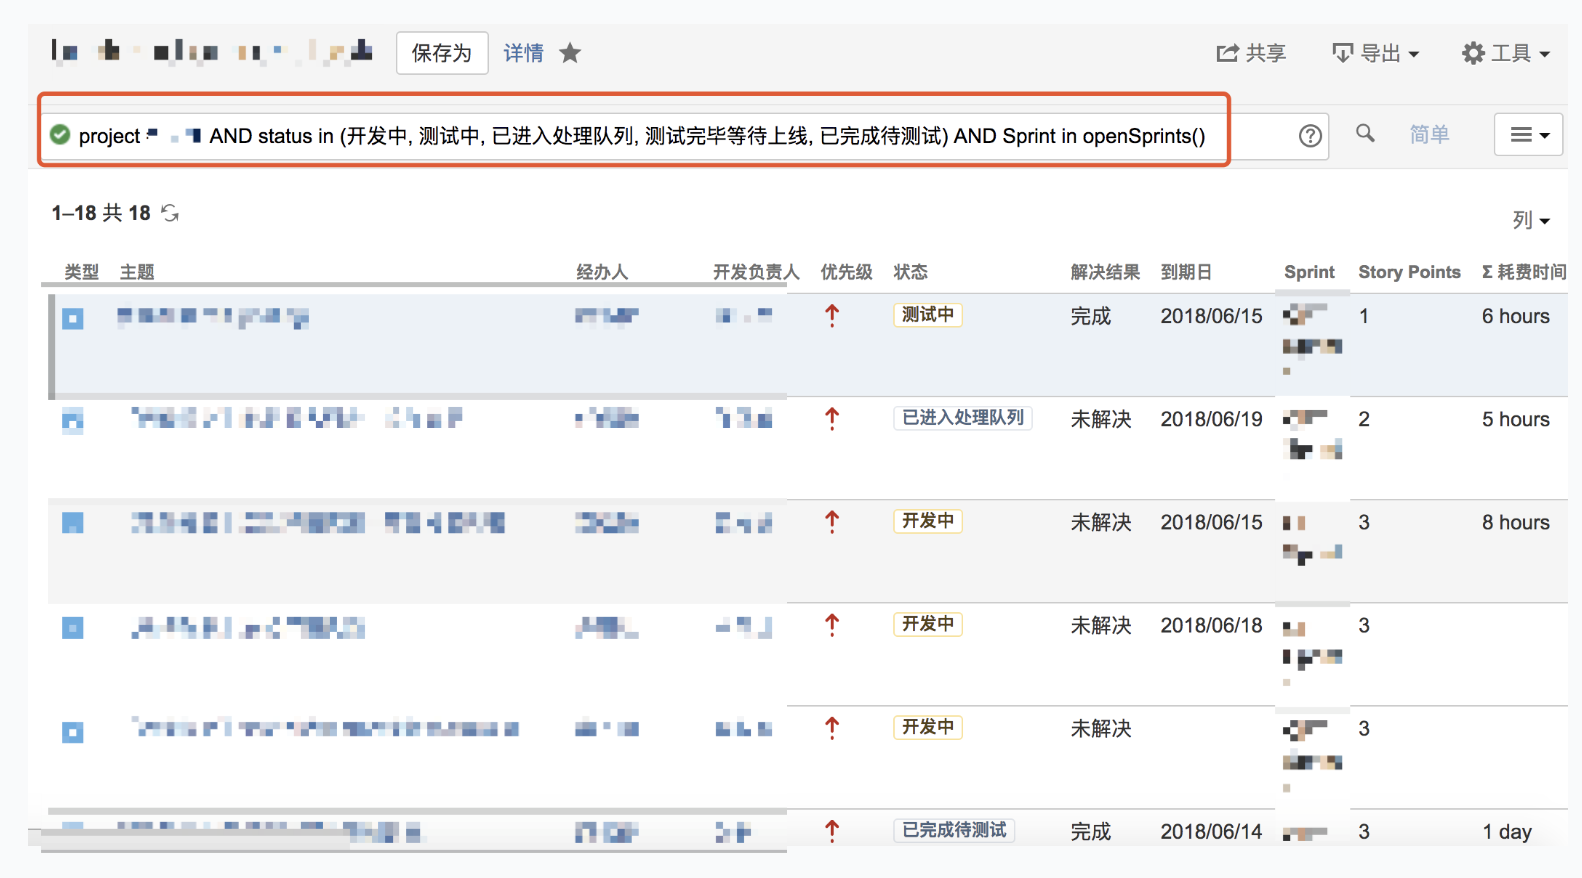
Task: Click 开发中 status in 2018/06/18 row
Action: click(927, 624)
